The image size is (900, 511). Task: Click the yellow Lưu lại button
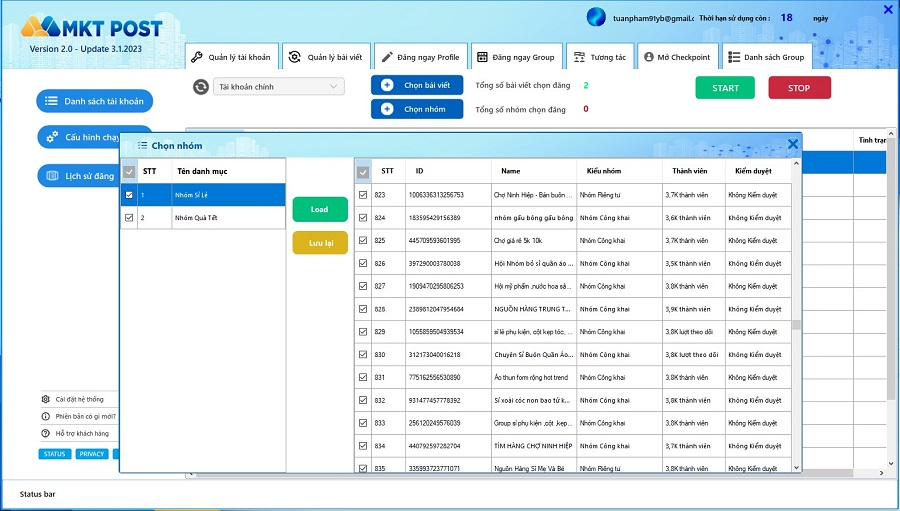[320, 243]
